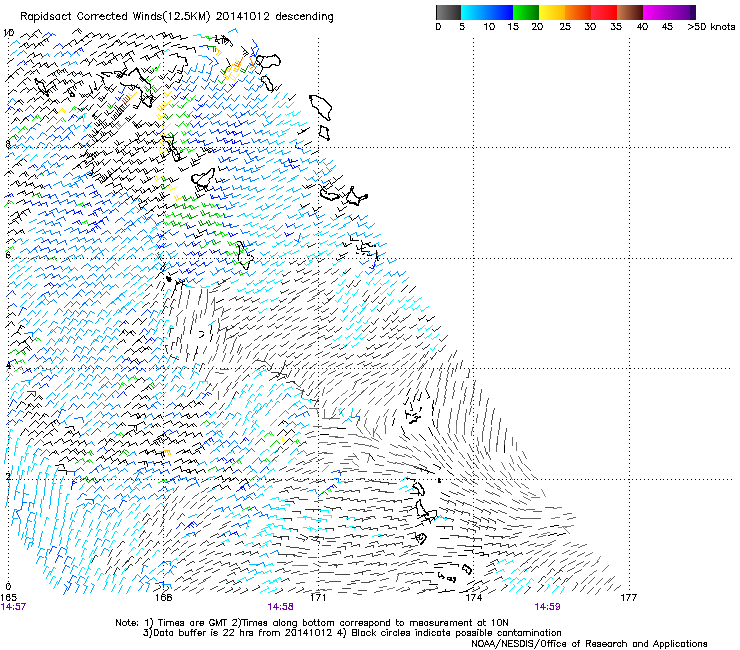Click the gray 0-5 knots legend swatch
This screenshot has width=740, height=650.
coord(448,12)
